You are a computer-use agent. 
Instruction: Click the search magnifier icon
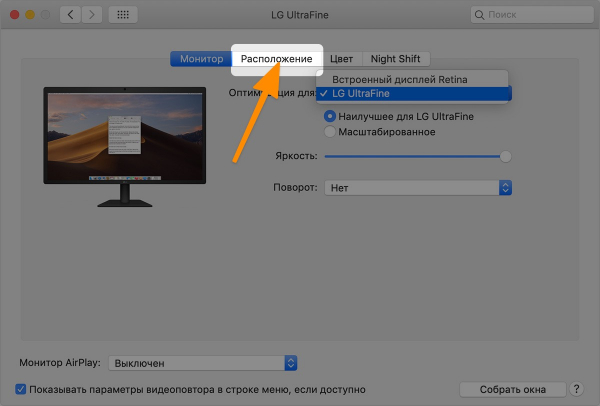[x=479, y=15]
